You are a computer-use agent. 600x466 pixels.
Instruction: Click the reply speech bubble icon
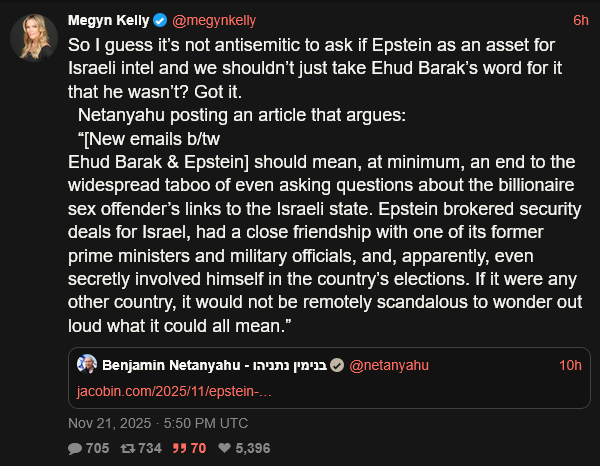click(x=75, y=449)
